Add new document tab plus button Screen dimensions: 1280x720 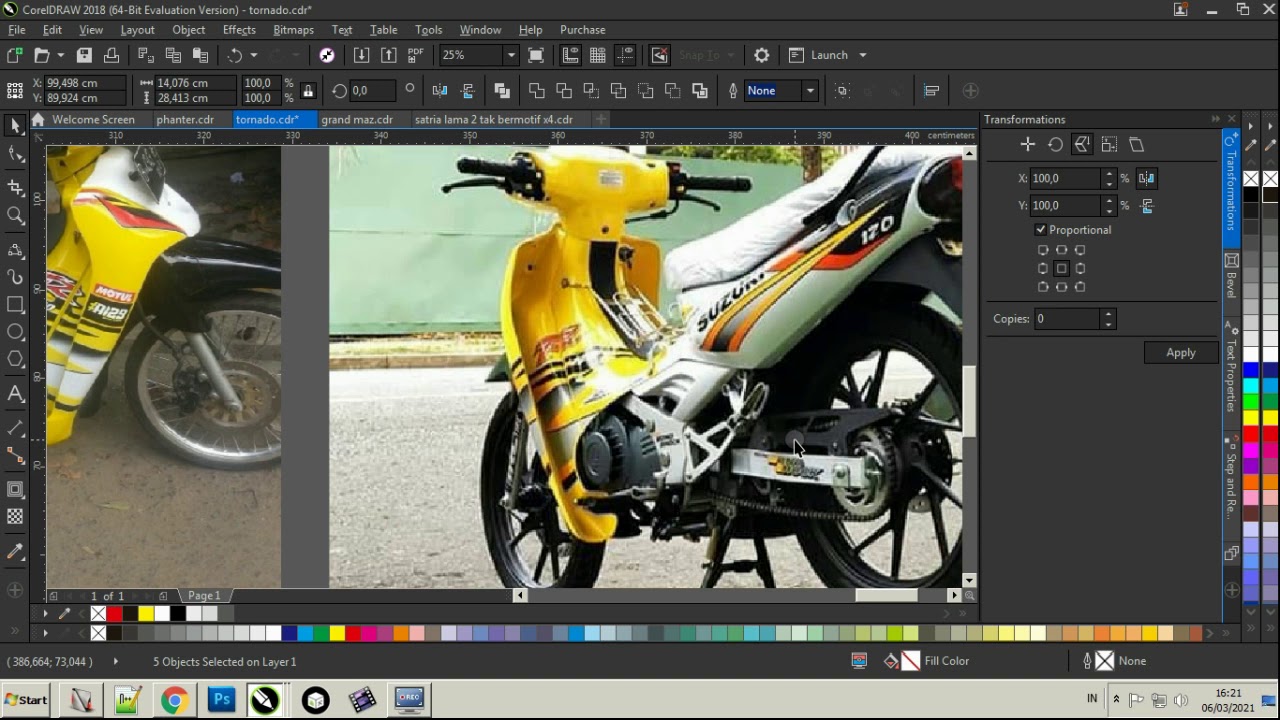click(600, 119)
